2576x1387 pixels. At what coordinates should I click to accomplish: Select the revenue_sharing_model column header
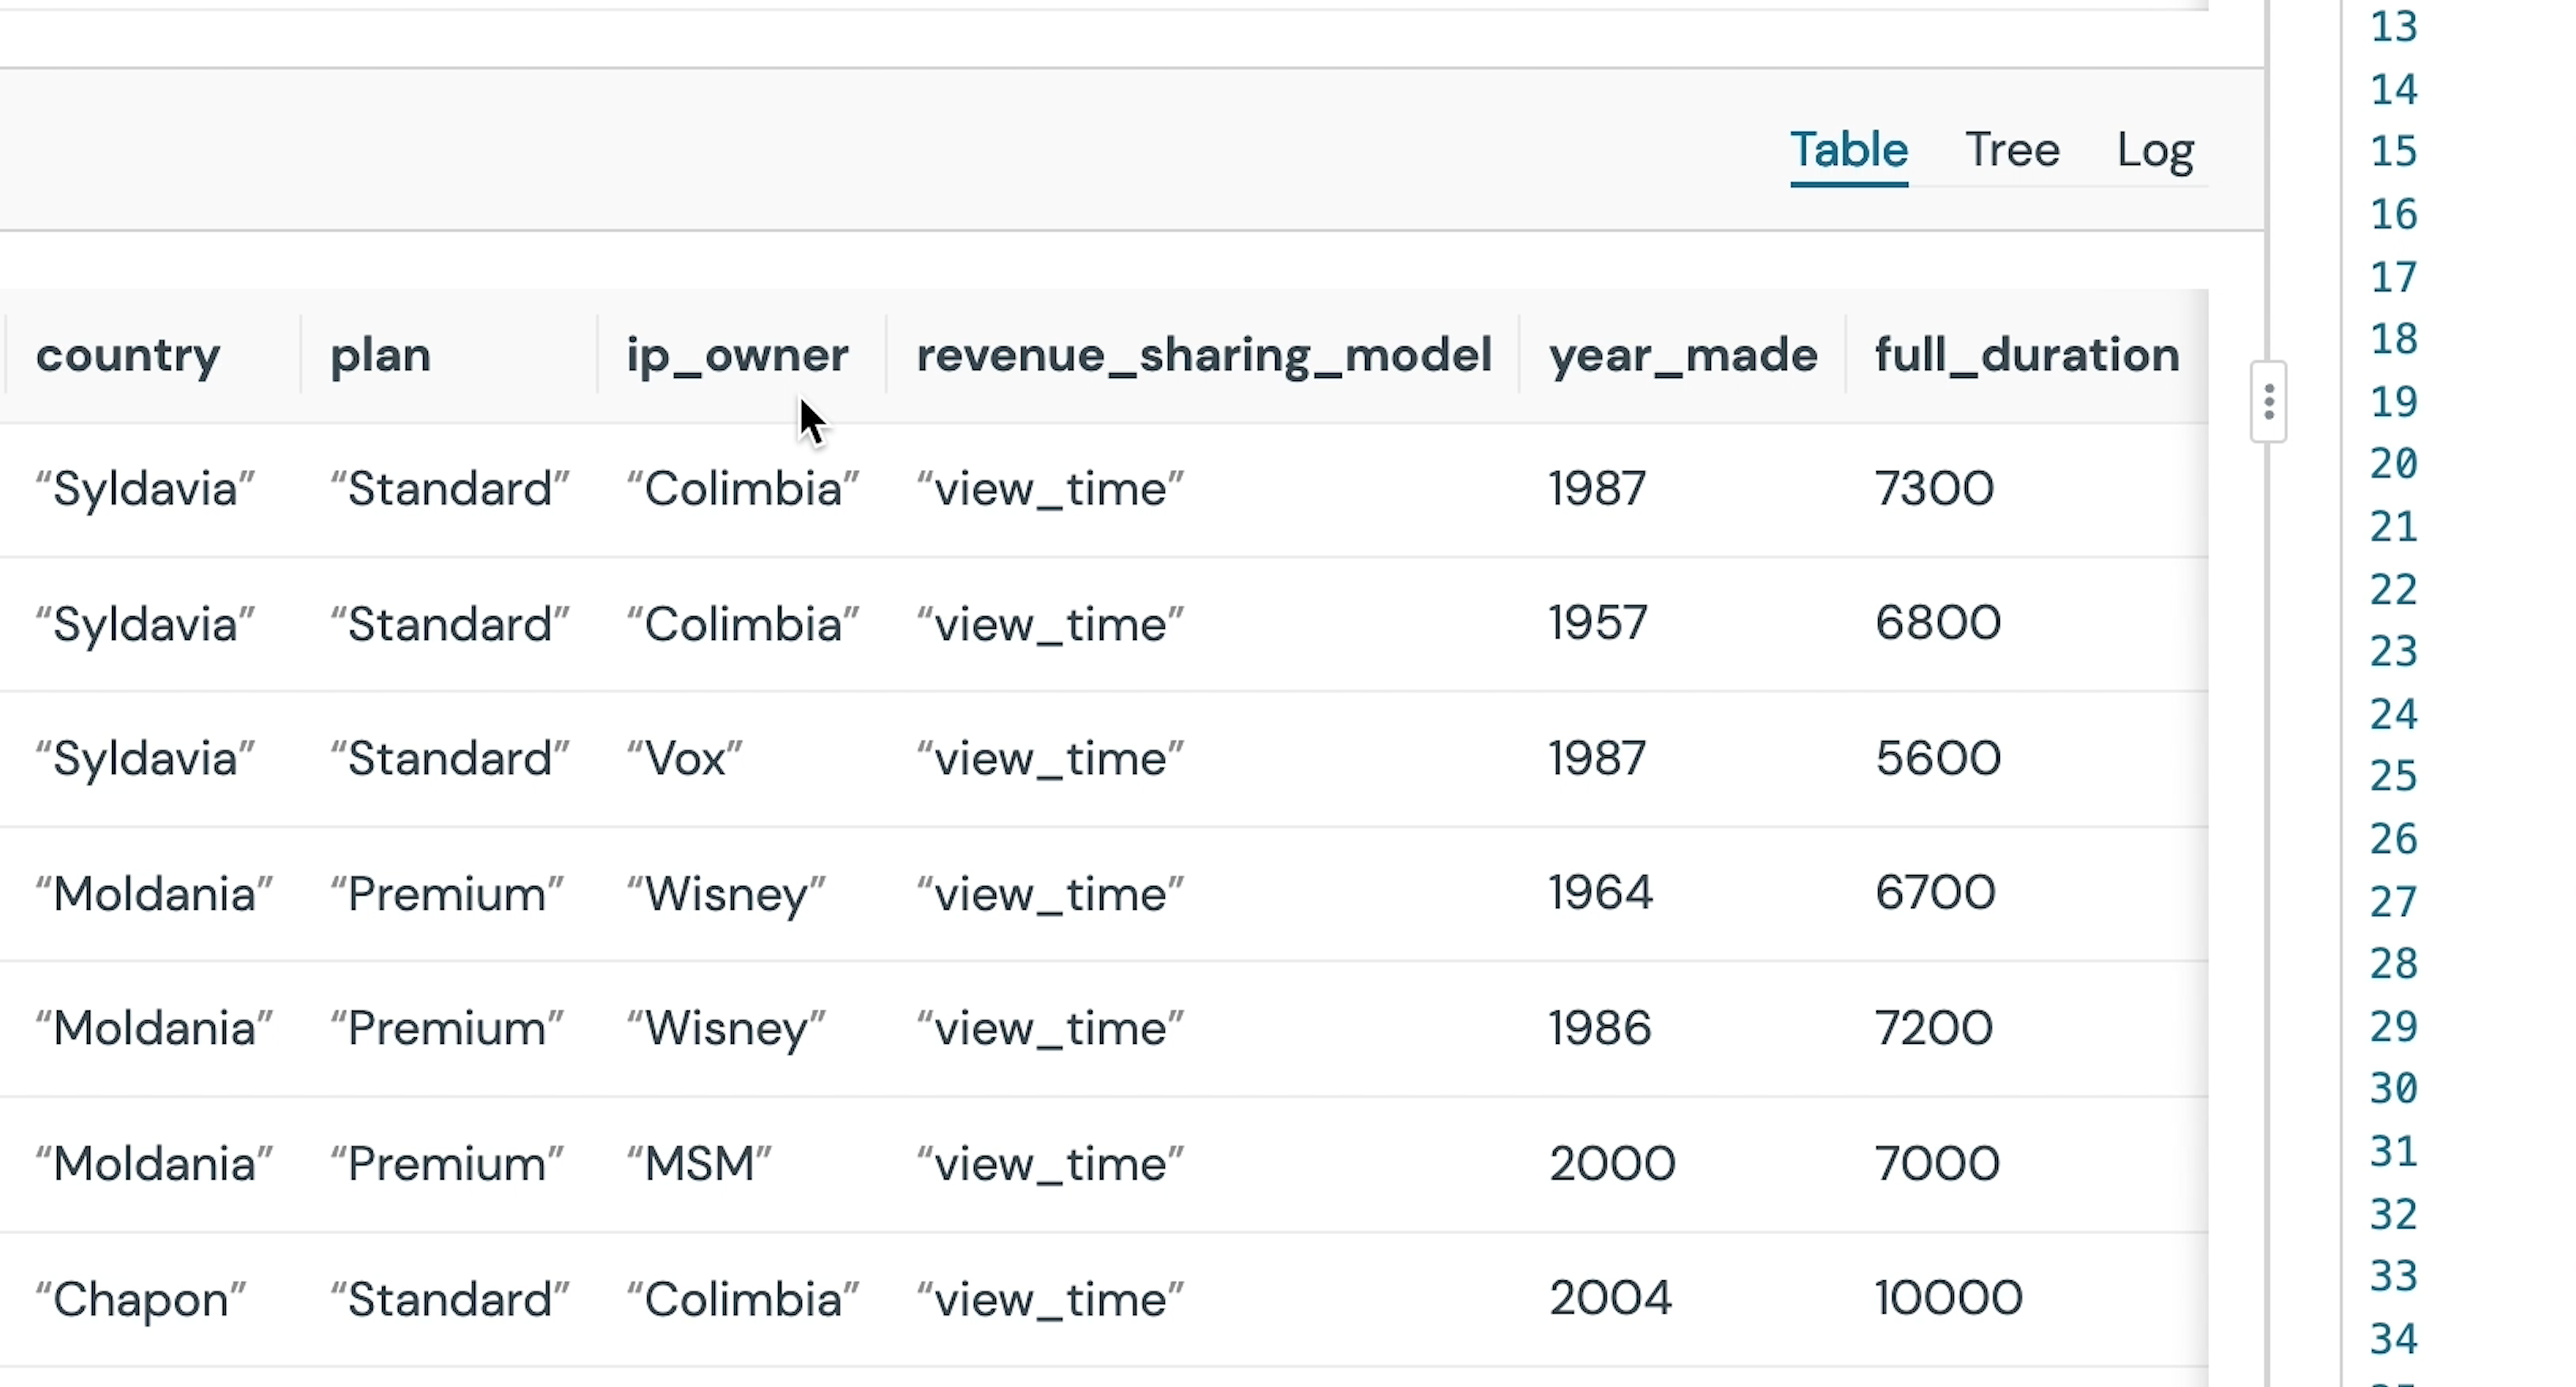point(1203,356)
